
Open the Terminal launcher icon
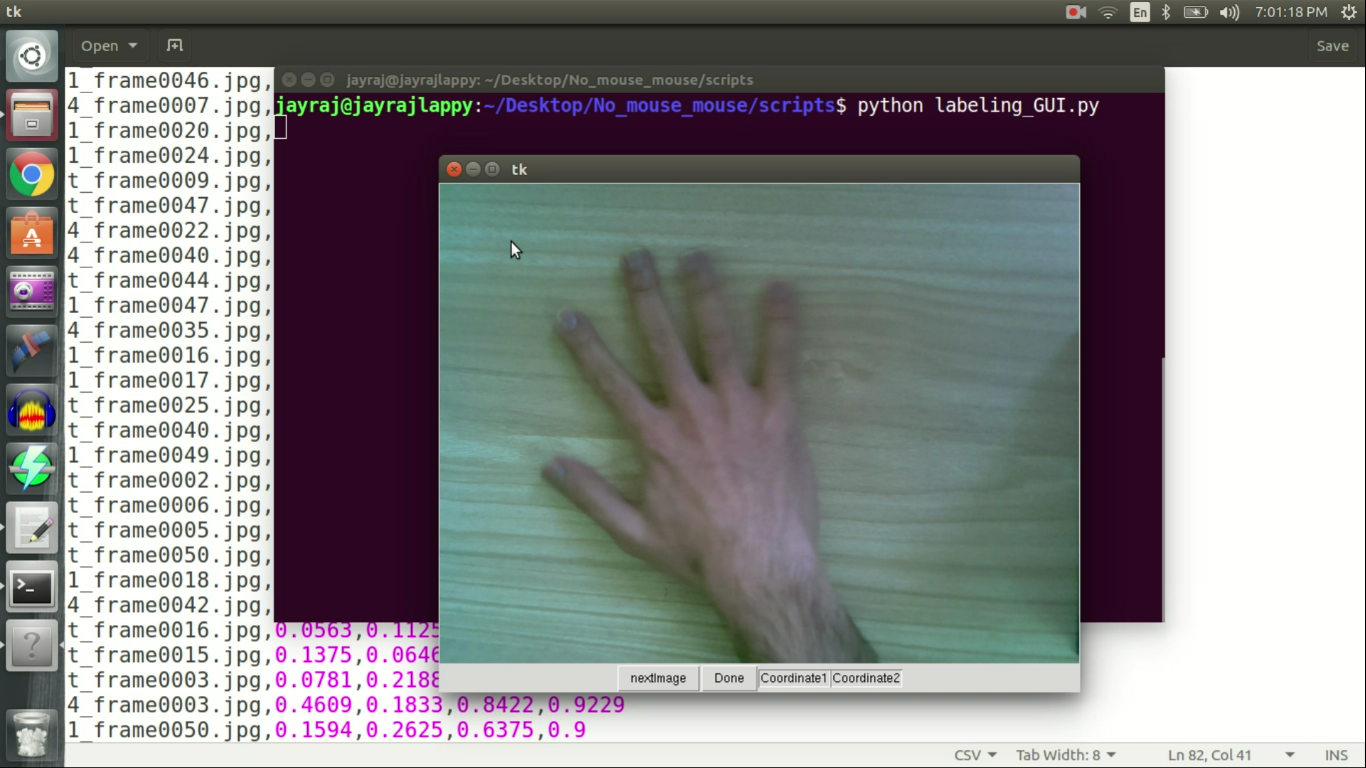click(32, 588)
